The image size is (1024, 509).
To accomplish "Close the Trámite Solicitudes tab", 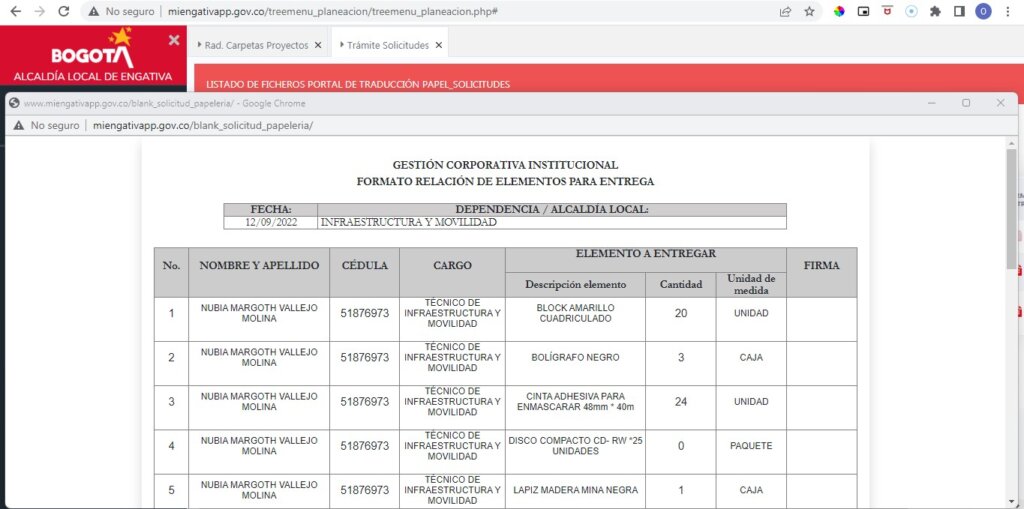I will 439,45.
